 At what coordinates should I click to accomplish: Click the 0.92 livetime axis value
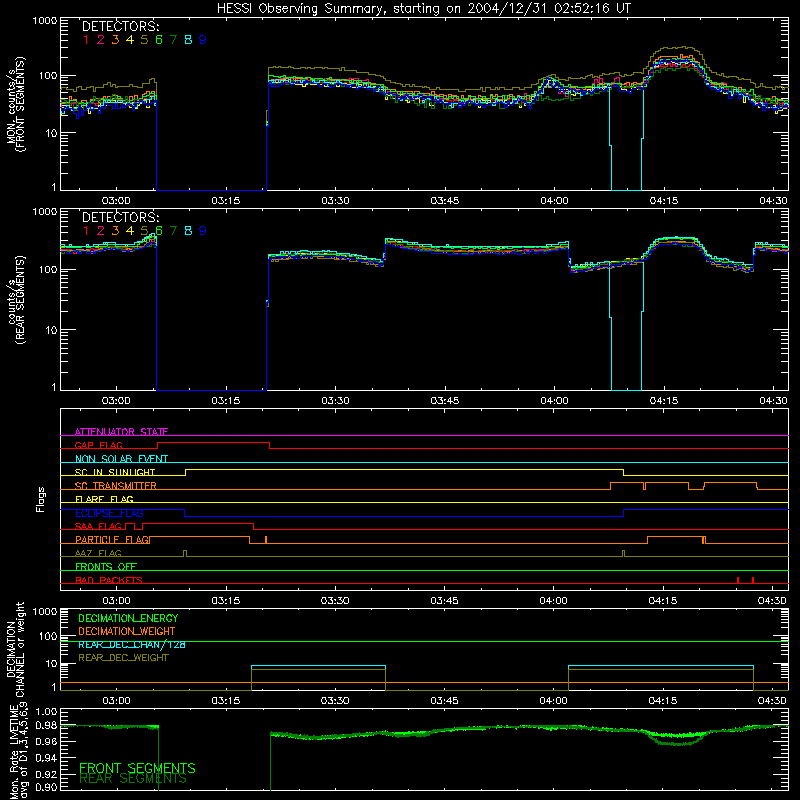pyautogui.click(x=46, y=772)
